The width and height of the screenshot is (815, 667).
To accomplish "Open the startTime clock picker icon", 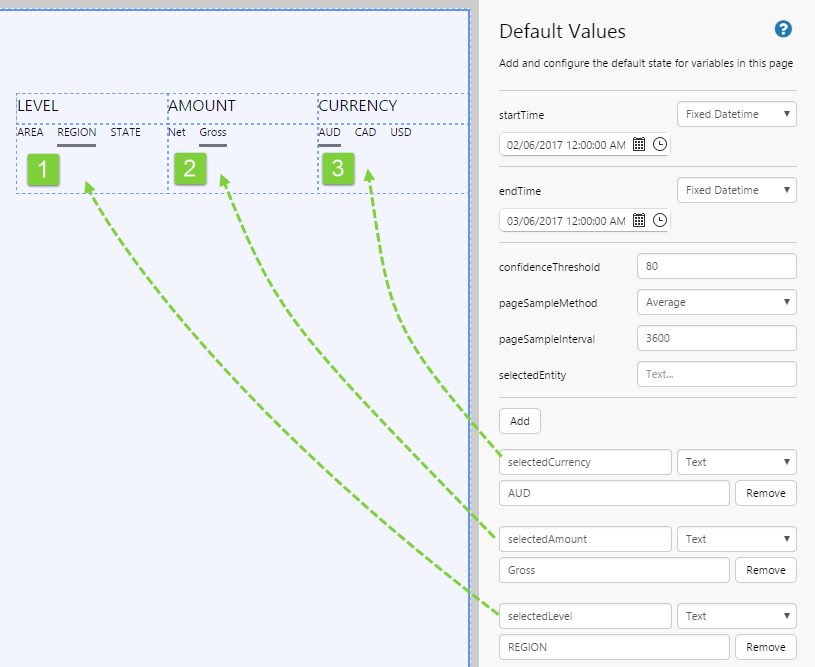I will coord(660,144).
